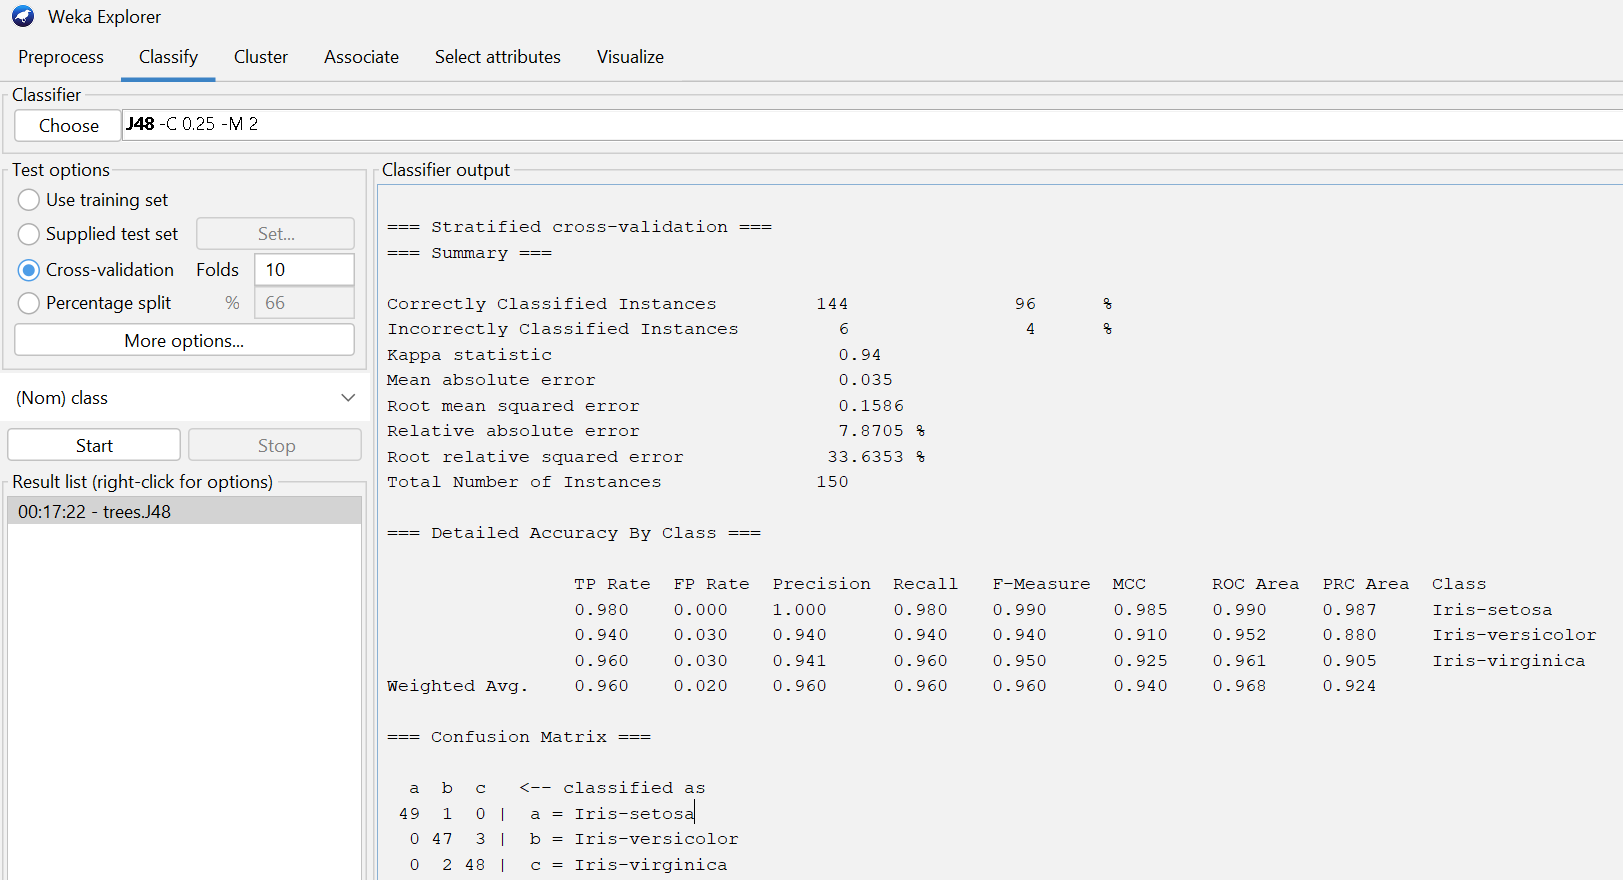
Task: Select the 00:17:22 - trees.J48 result
Action: click(184, 511)
